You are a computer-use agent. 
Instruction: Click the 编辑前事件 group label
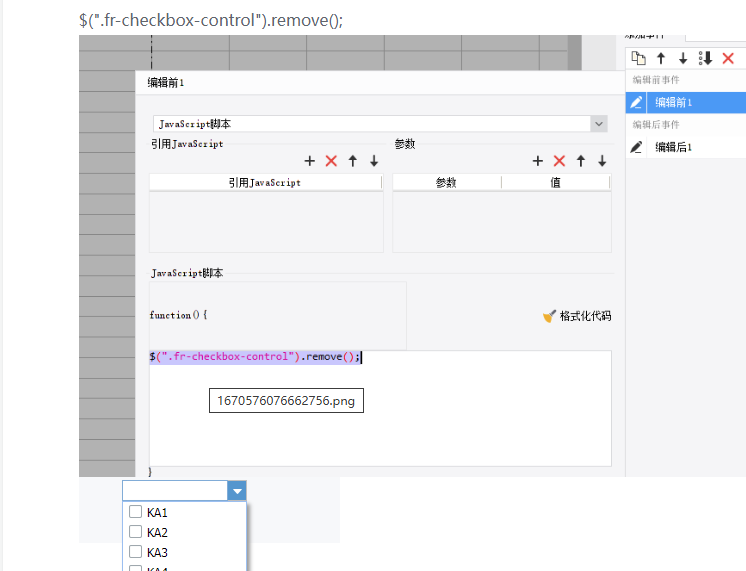[656, 80]
